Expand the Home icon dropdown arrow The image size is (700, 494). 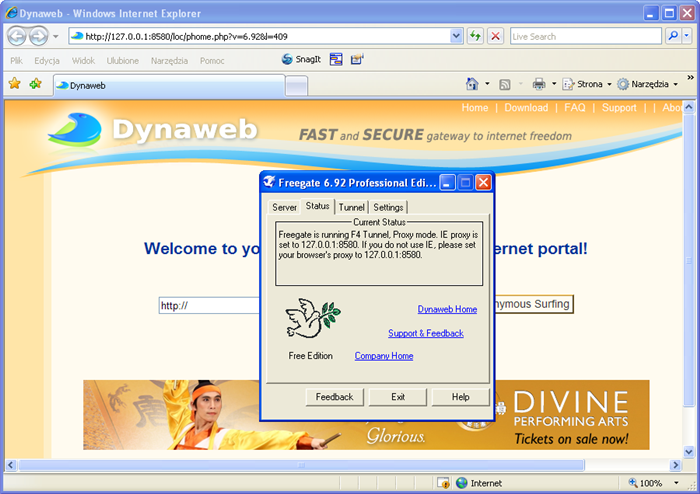[x=487, y=84]
